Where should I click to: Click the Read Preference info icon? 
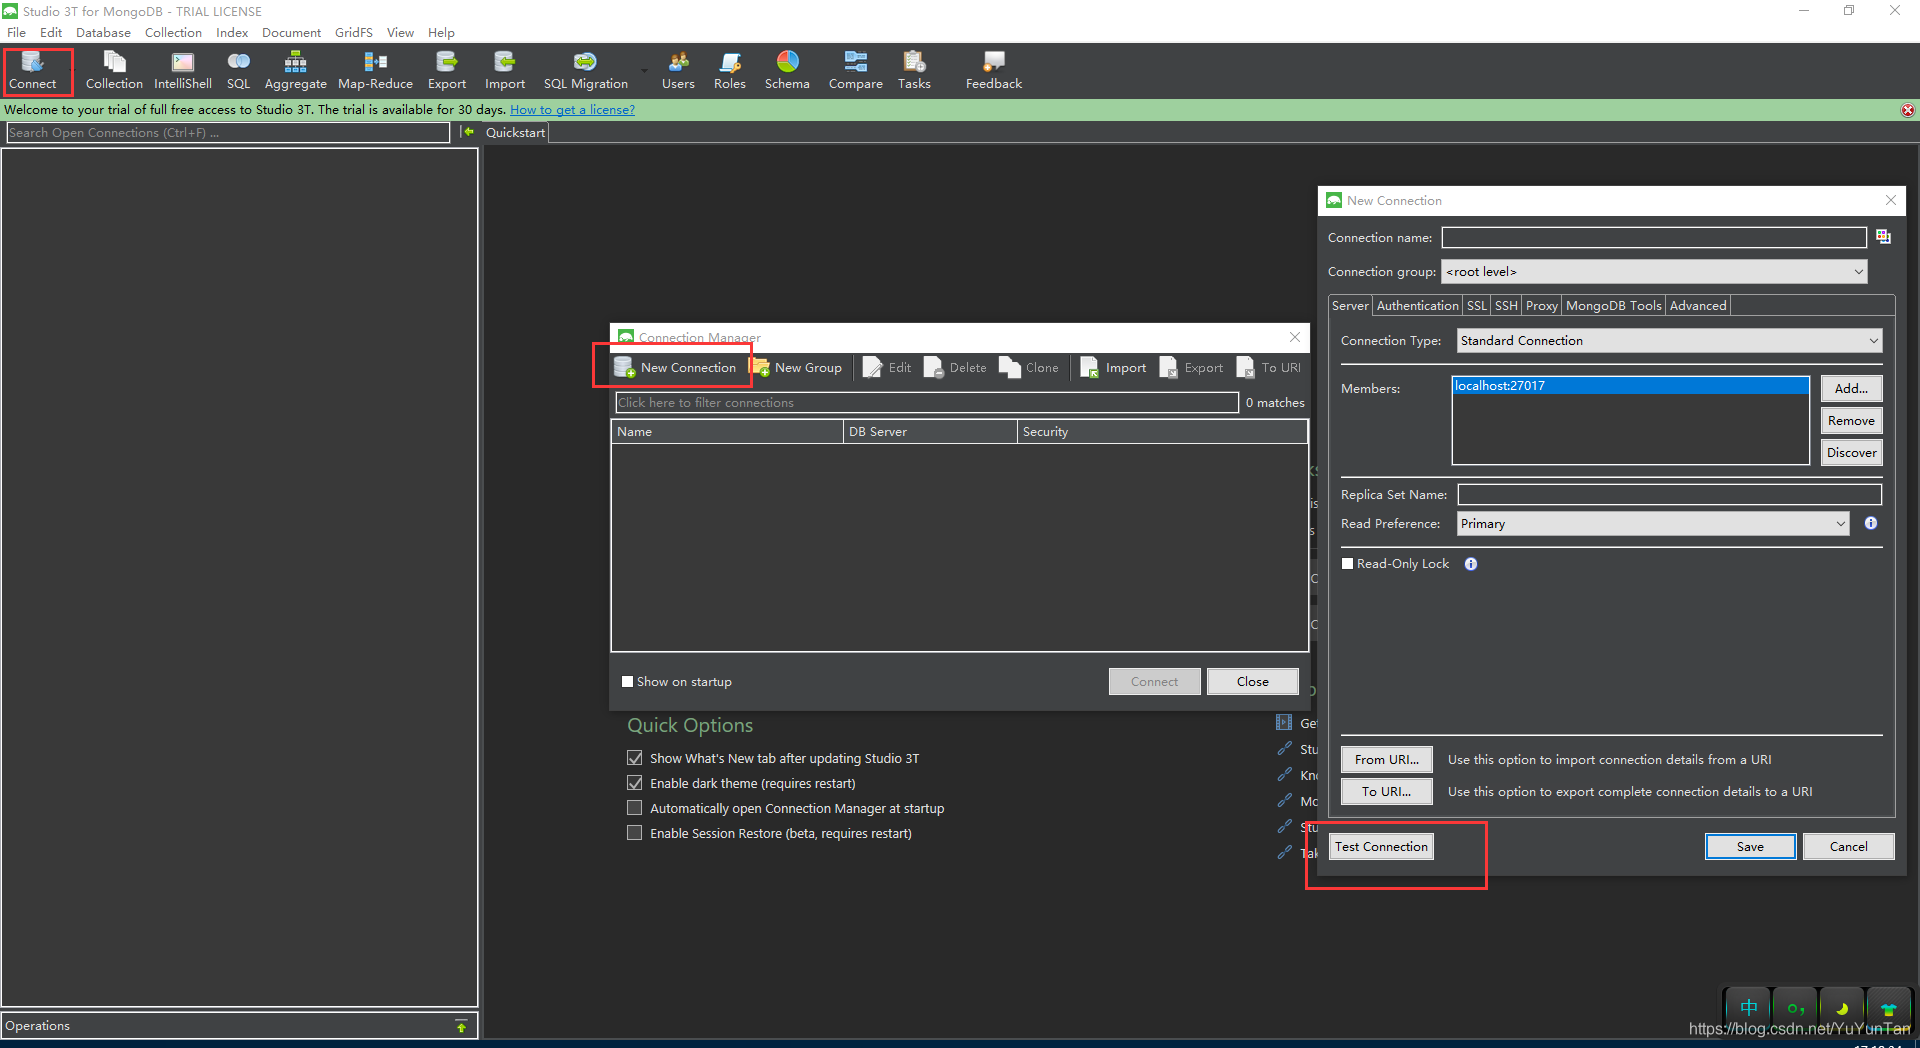pyautogui.click(x=1871, y=523)
